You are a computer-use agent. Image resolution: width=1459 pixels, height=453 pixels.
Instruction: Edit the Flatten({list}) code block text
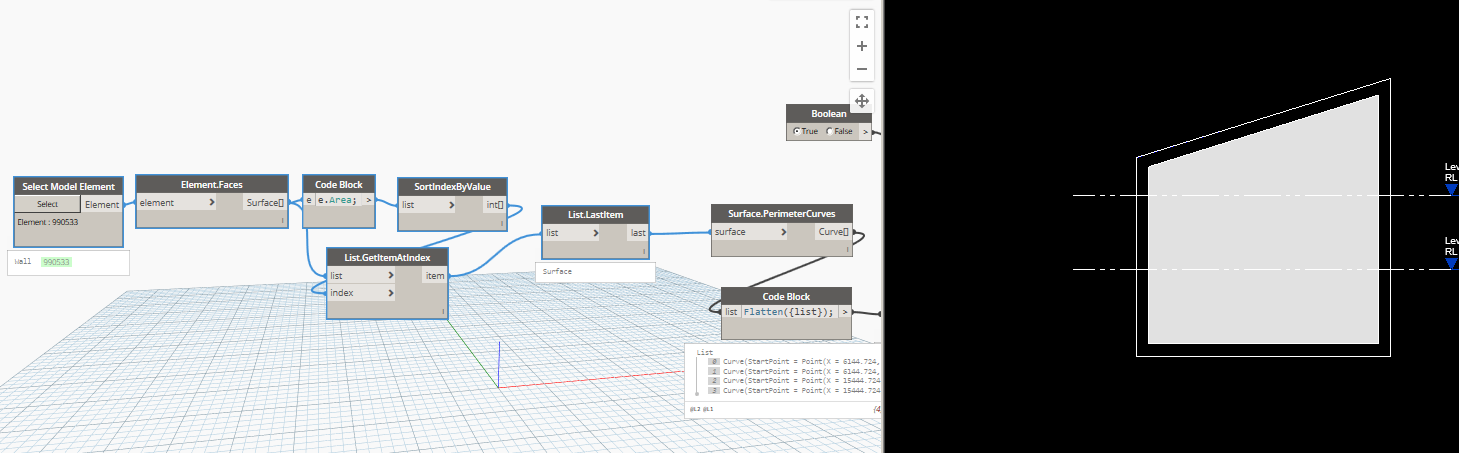789,312
